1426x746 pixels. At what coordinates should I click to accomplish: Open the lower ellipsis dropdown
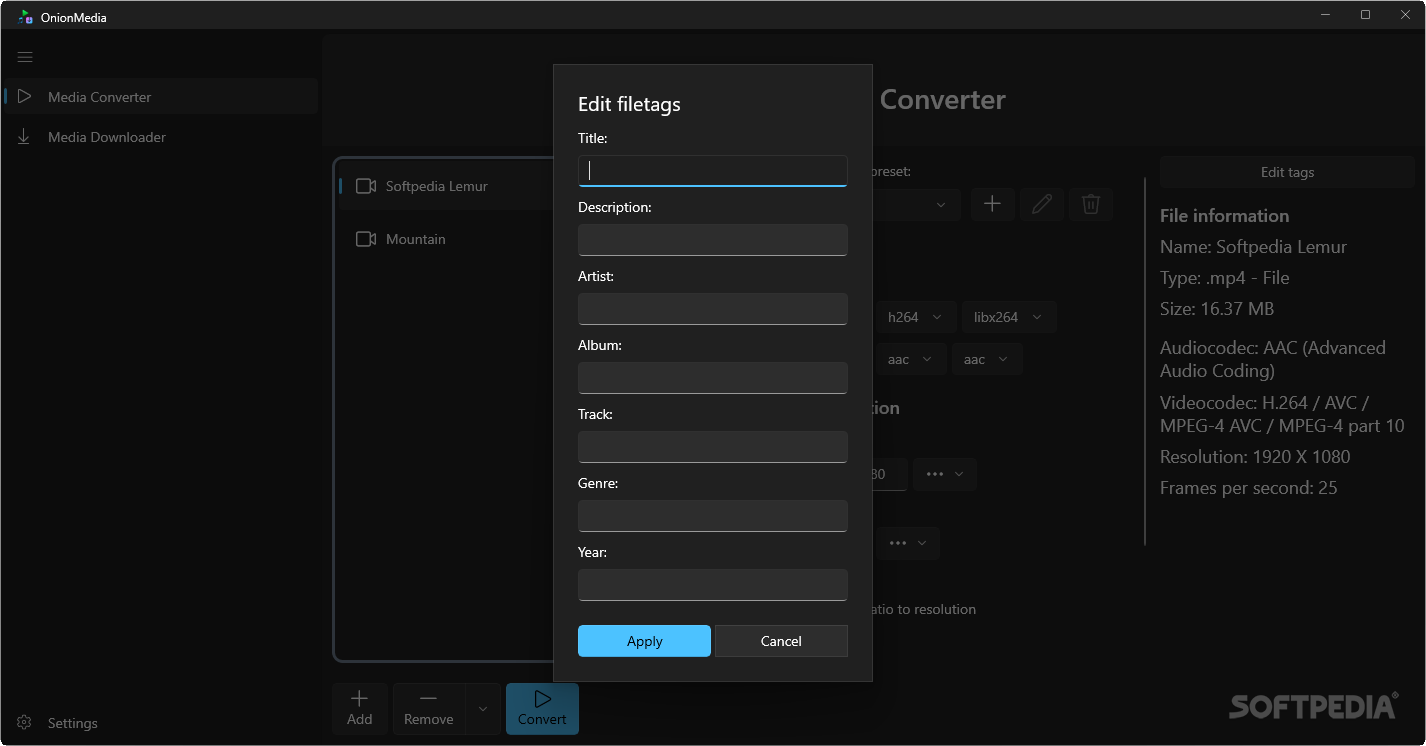(908, 543)
